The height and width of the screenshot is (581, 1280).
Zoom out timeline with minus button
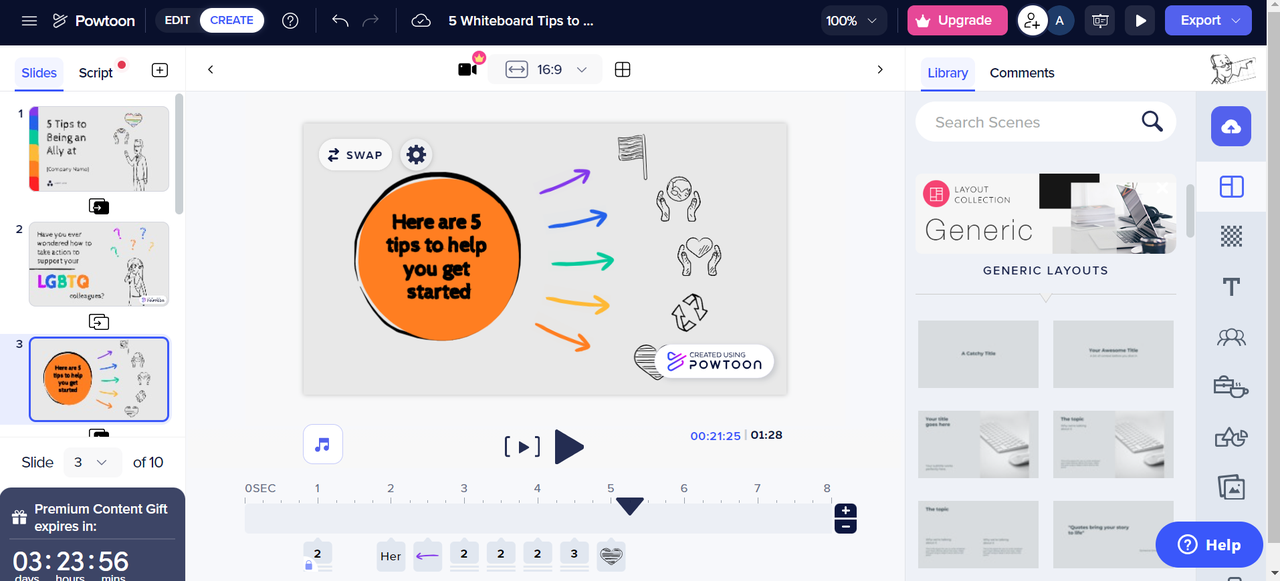coord(846,526)
